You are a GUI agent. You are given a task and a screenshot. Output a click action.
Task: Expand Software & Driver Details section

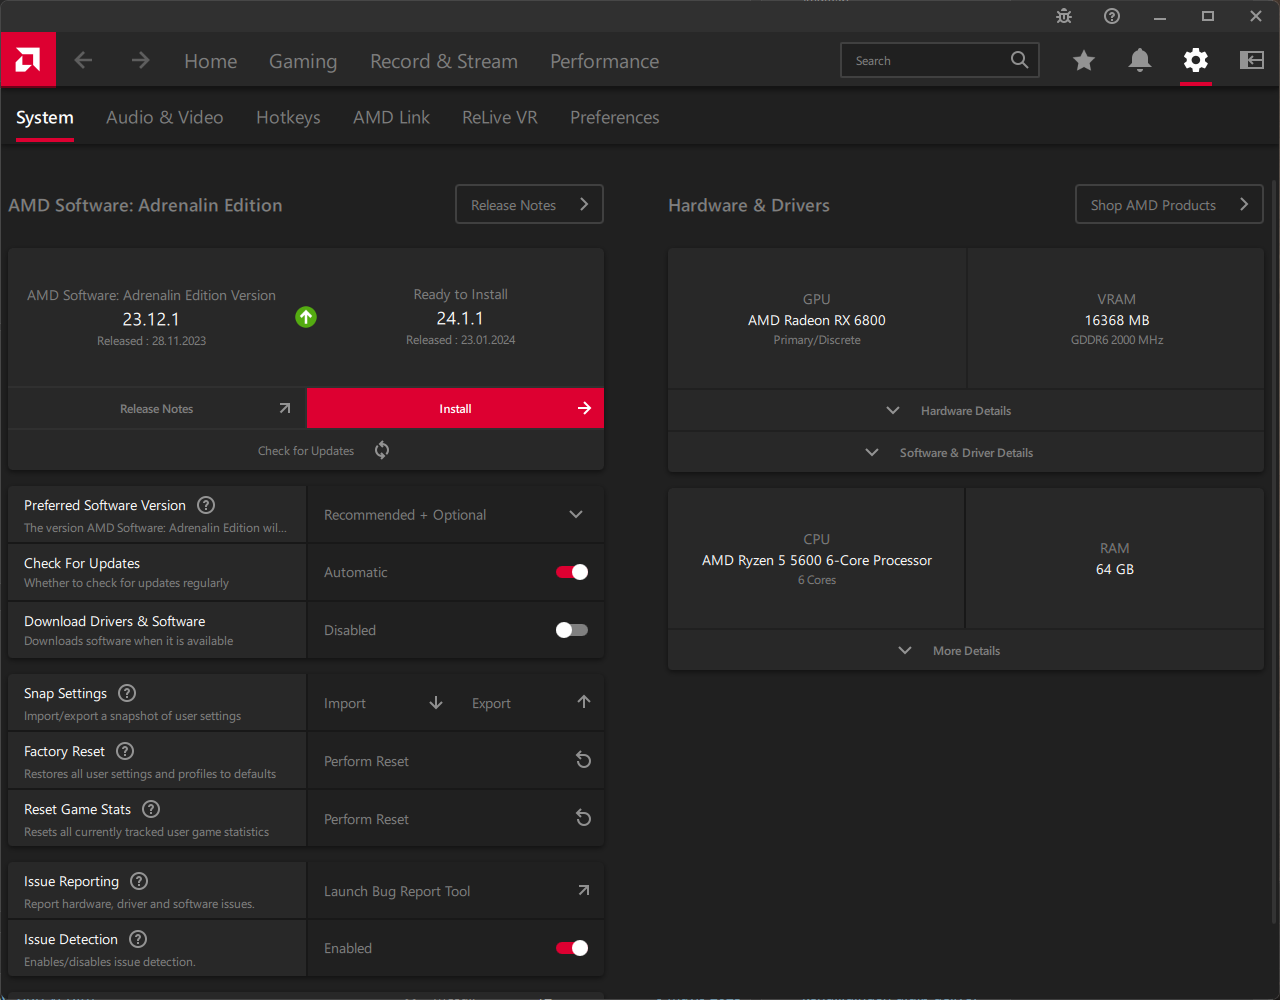(x=966, y=452)
